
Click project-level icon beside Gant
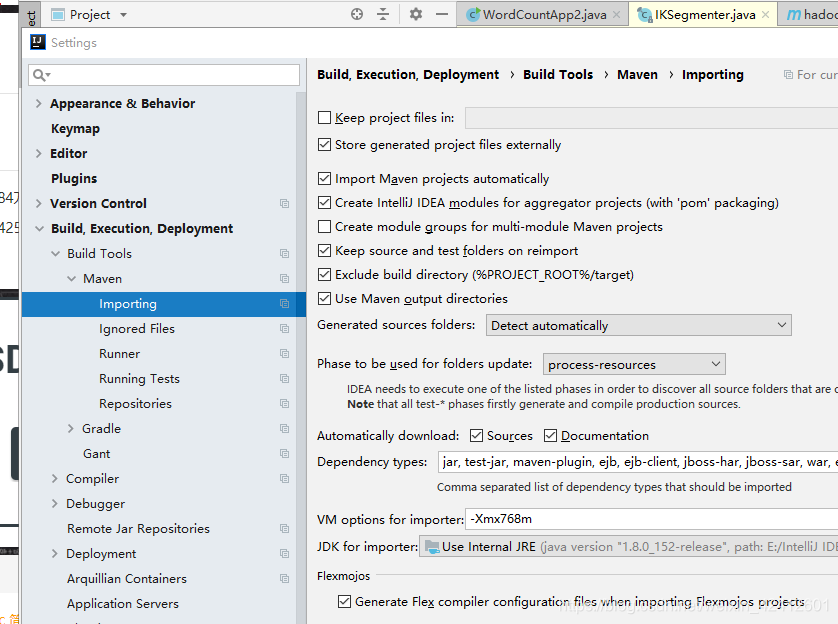(x=284, y=454)
